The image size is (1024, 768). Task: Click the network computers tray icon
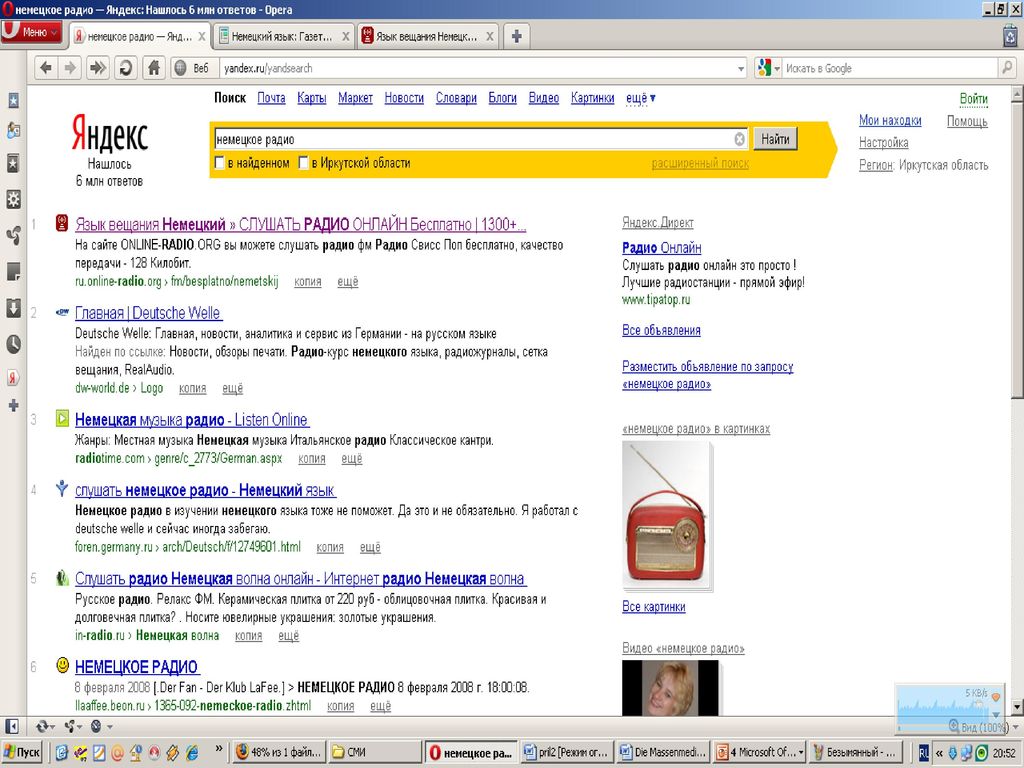click(967, 753)
